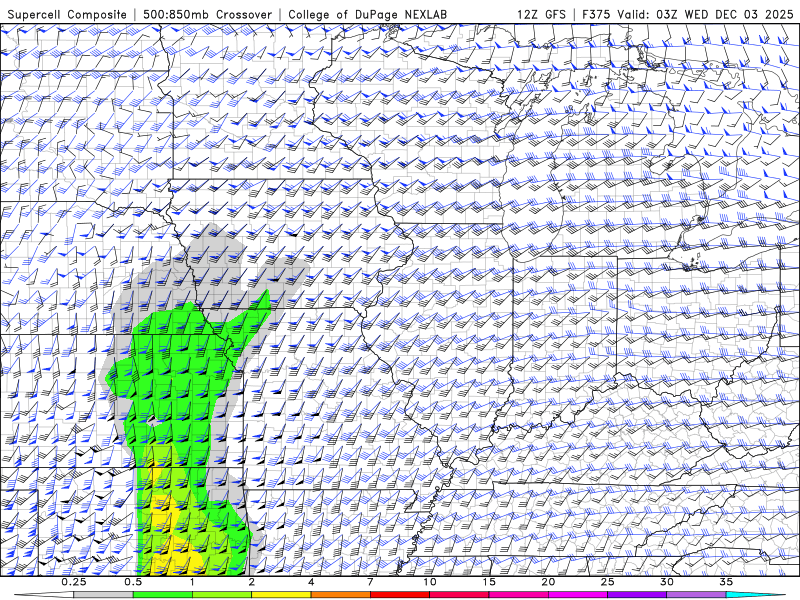Screen dimensions: 800x600
Task: Select the violet 25–30 color bar segment
Action: 637,595
